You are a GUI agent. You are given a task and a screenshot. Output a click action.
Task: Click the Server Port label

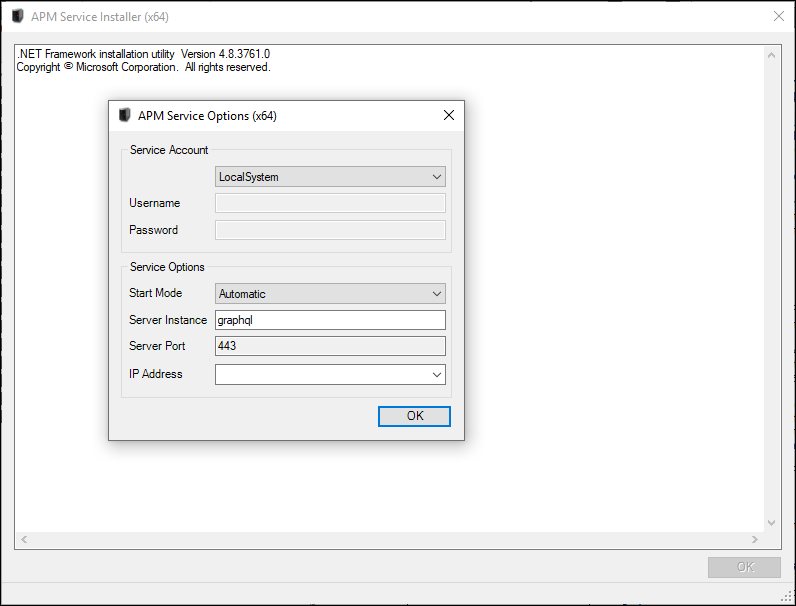157,346
